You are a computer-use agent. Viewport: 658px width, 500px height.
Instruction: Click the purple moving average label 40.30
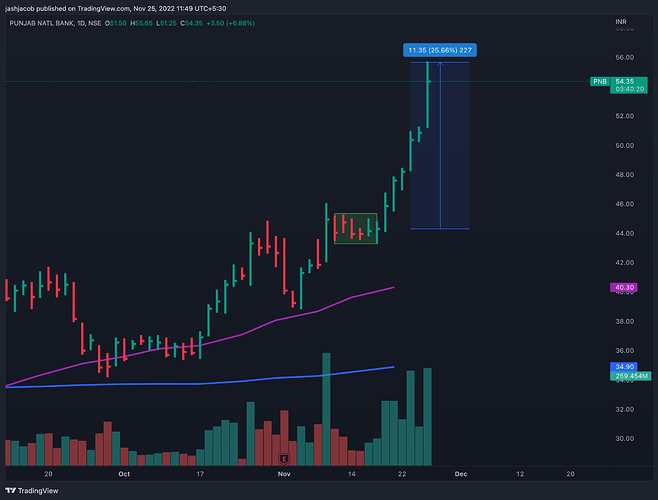point(624,288)
